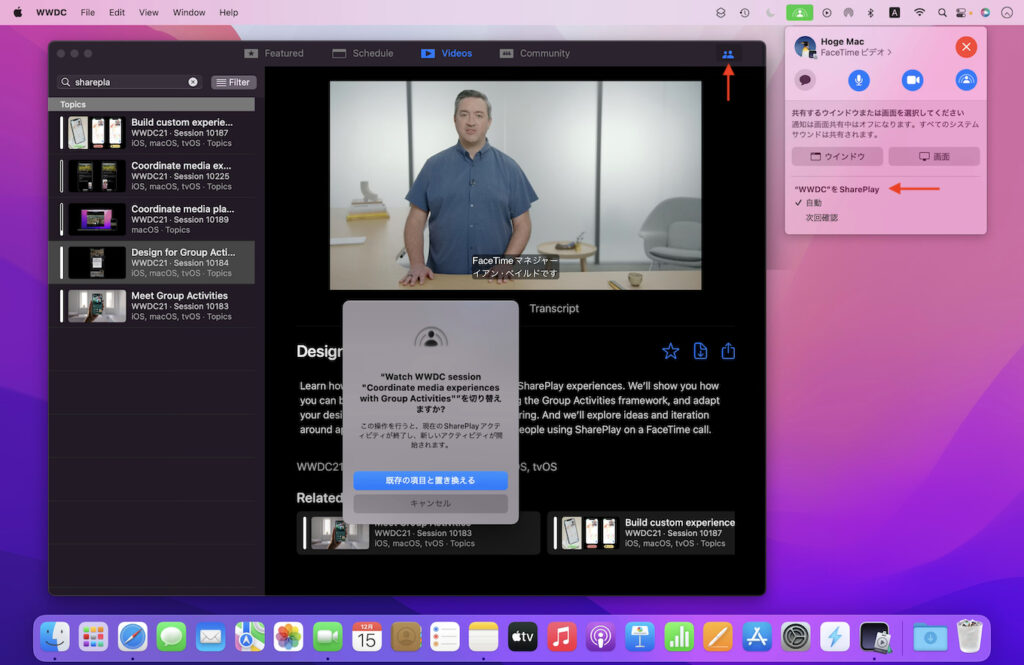Viewport: 1024px width, 665px height.
Task: Open Launchpad in the Dock
Action: [x=93, y=637]
